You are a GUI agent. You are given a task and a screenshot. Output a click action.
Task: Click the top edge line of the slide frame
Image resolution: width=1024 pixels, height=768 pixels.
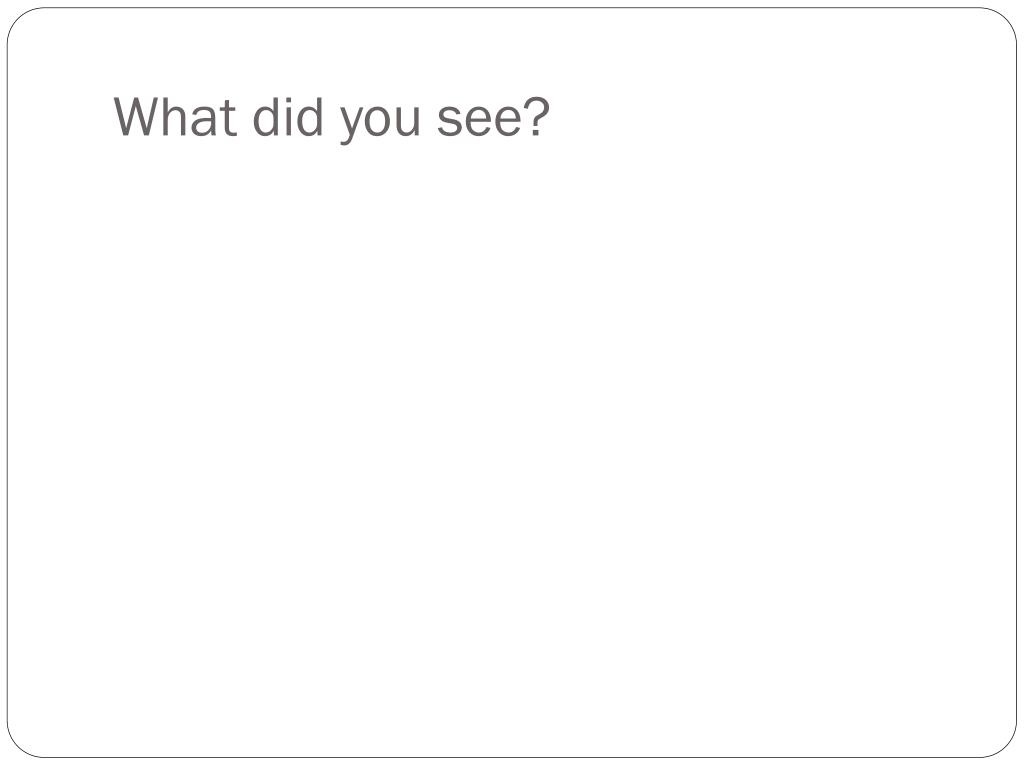tap(512, 8)
